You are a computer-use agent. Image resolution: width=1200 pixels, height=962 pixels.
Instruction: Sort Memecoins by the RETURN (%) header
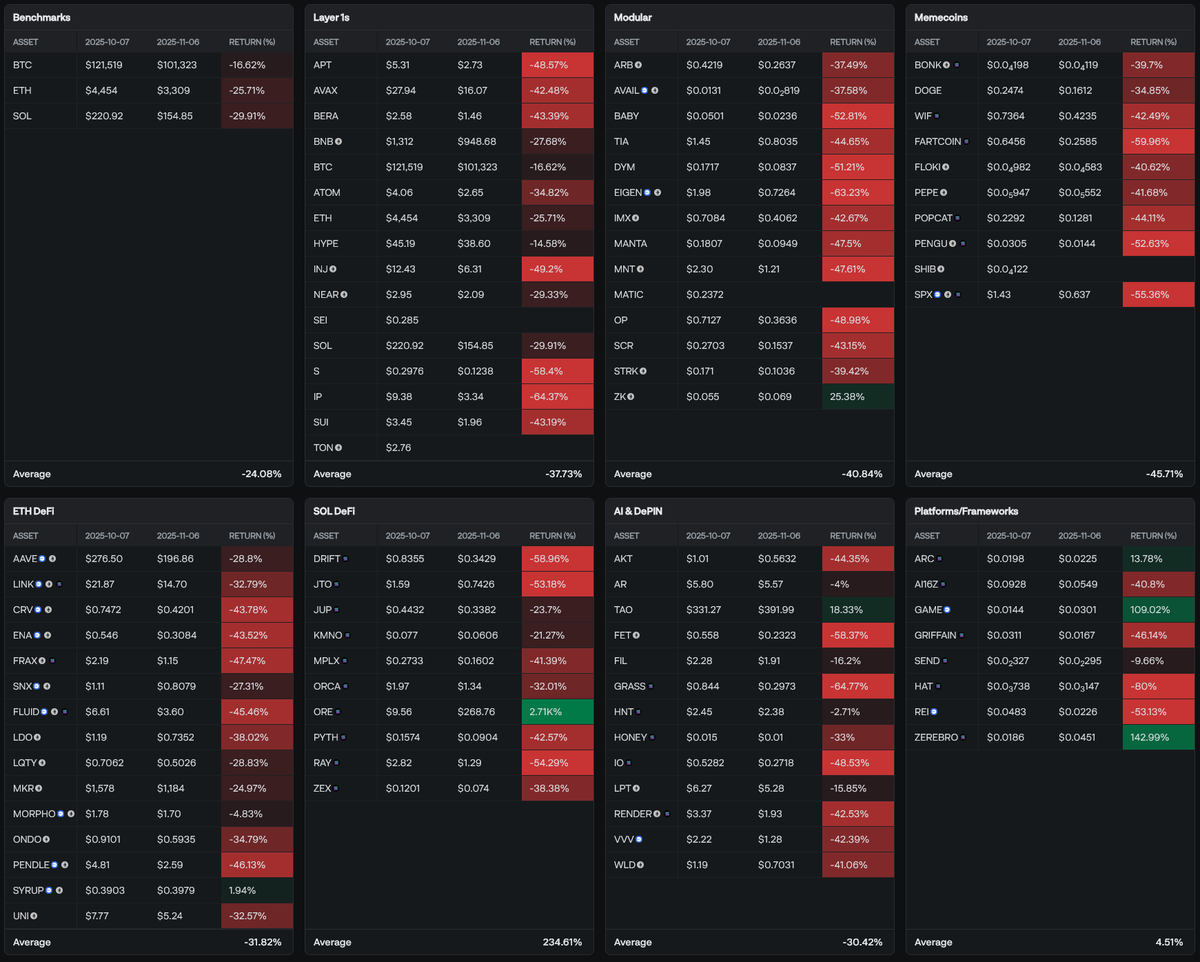coord(1153,42)
